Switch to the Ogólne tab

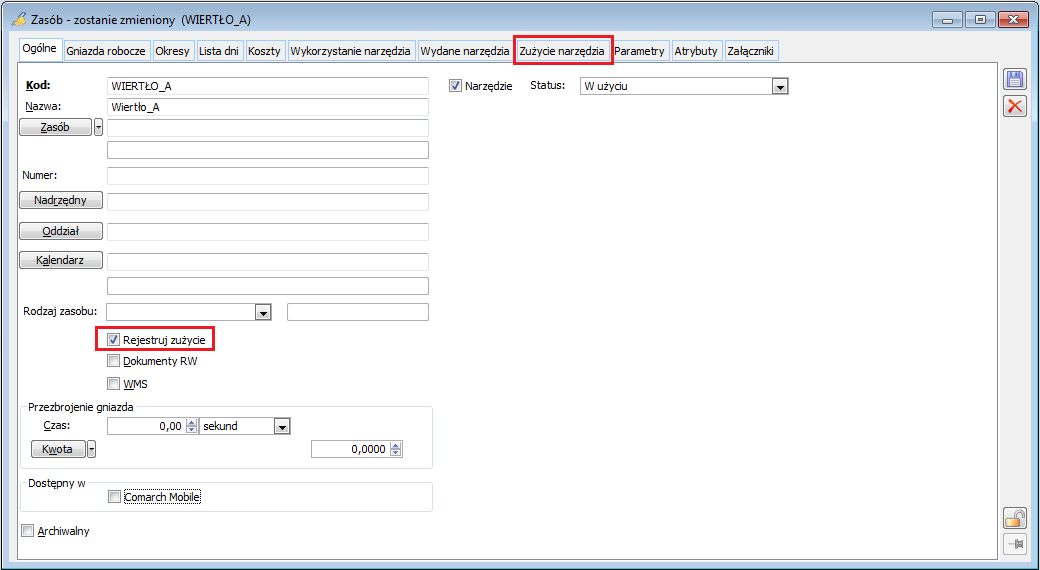tap(39, 50)
